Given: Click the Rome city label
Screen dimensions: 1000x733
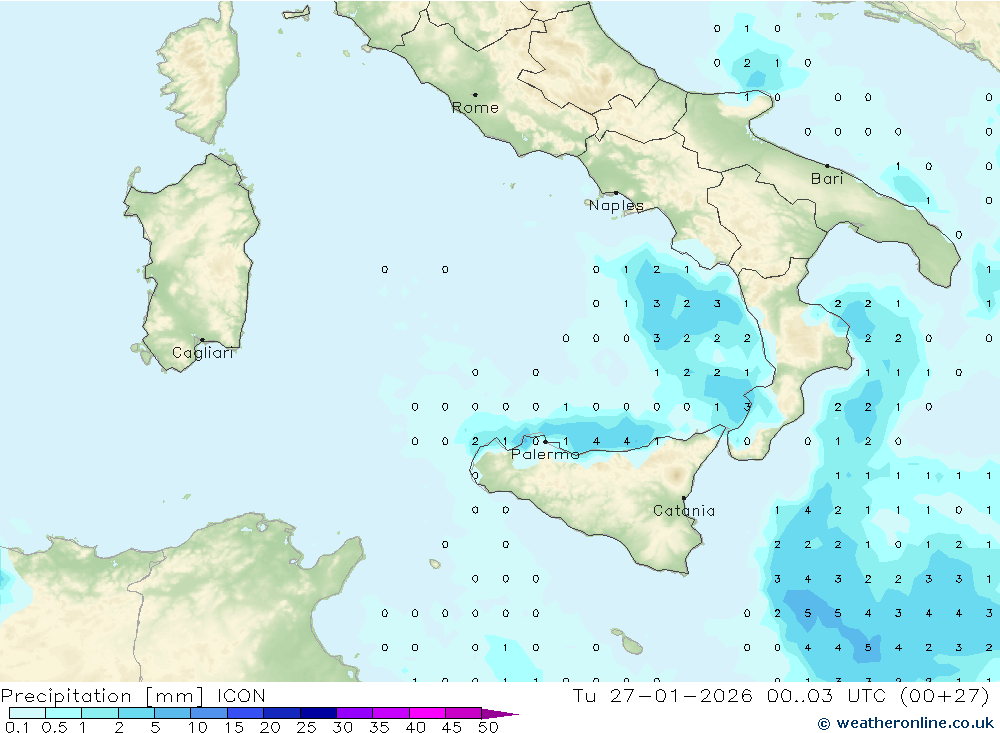Looking at the screenshot, I should pyautogui.click(x=475, y=108).
